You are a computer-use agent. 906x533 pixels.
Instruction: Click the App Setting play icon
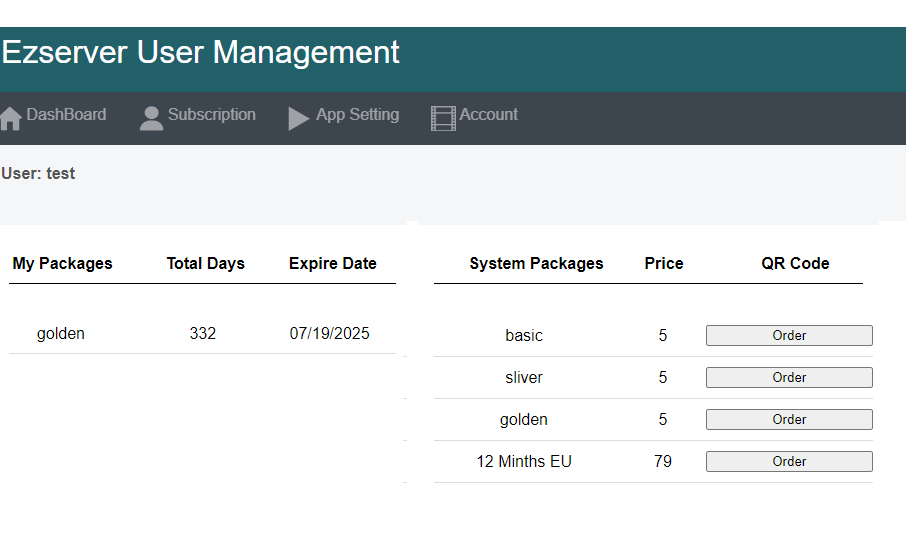[299, 119]
